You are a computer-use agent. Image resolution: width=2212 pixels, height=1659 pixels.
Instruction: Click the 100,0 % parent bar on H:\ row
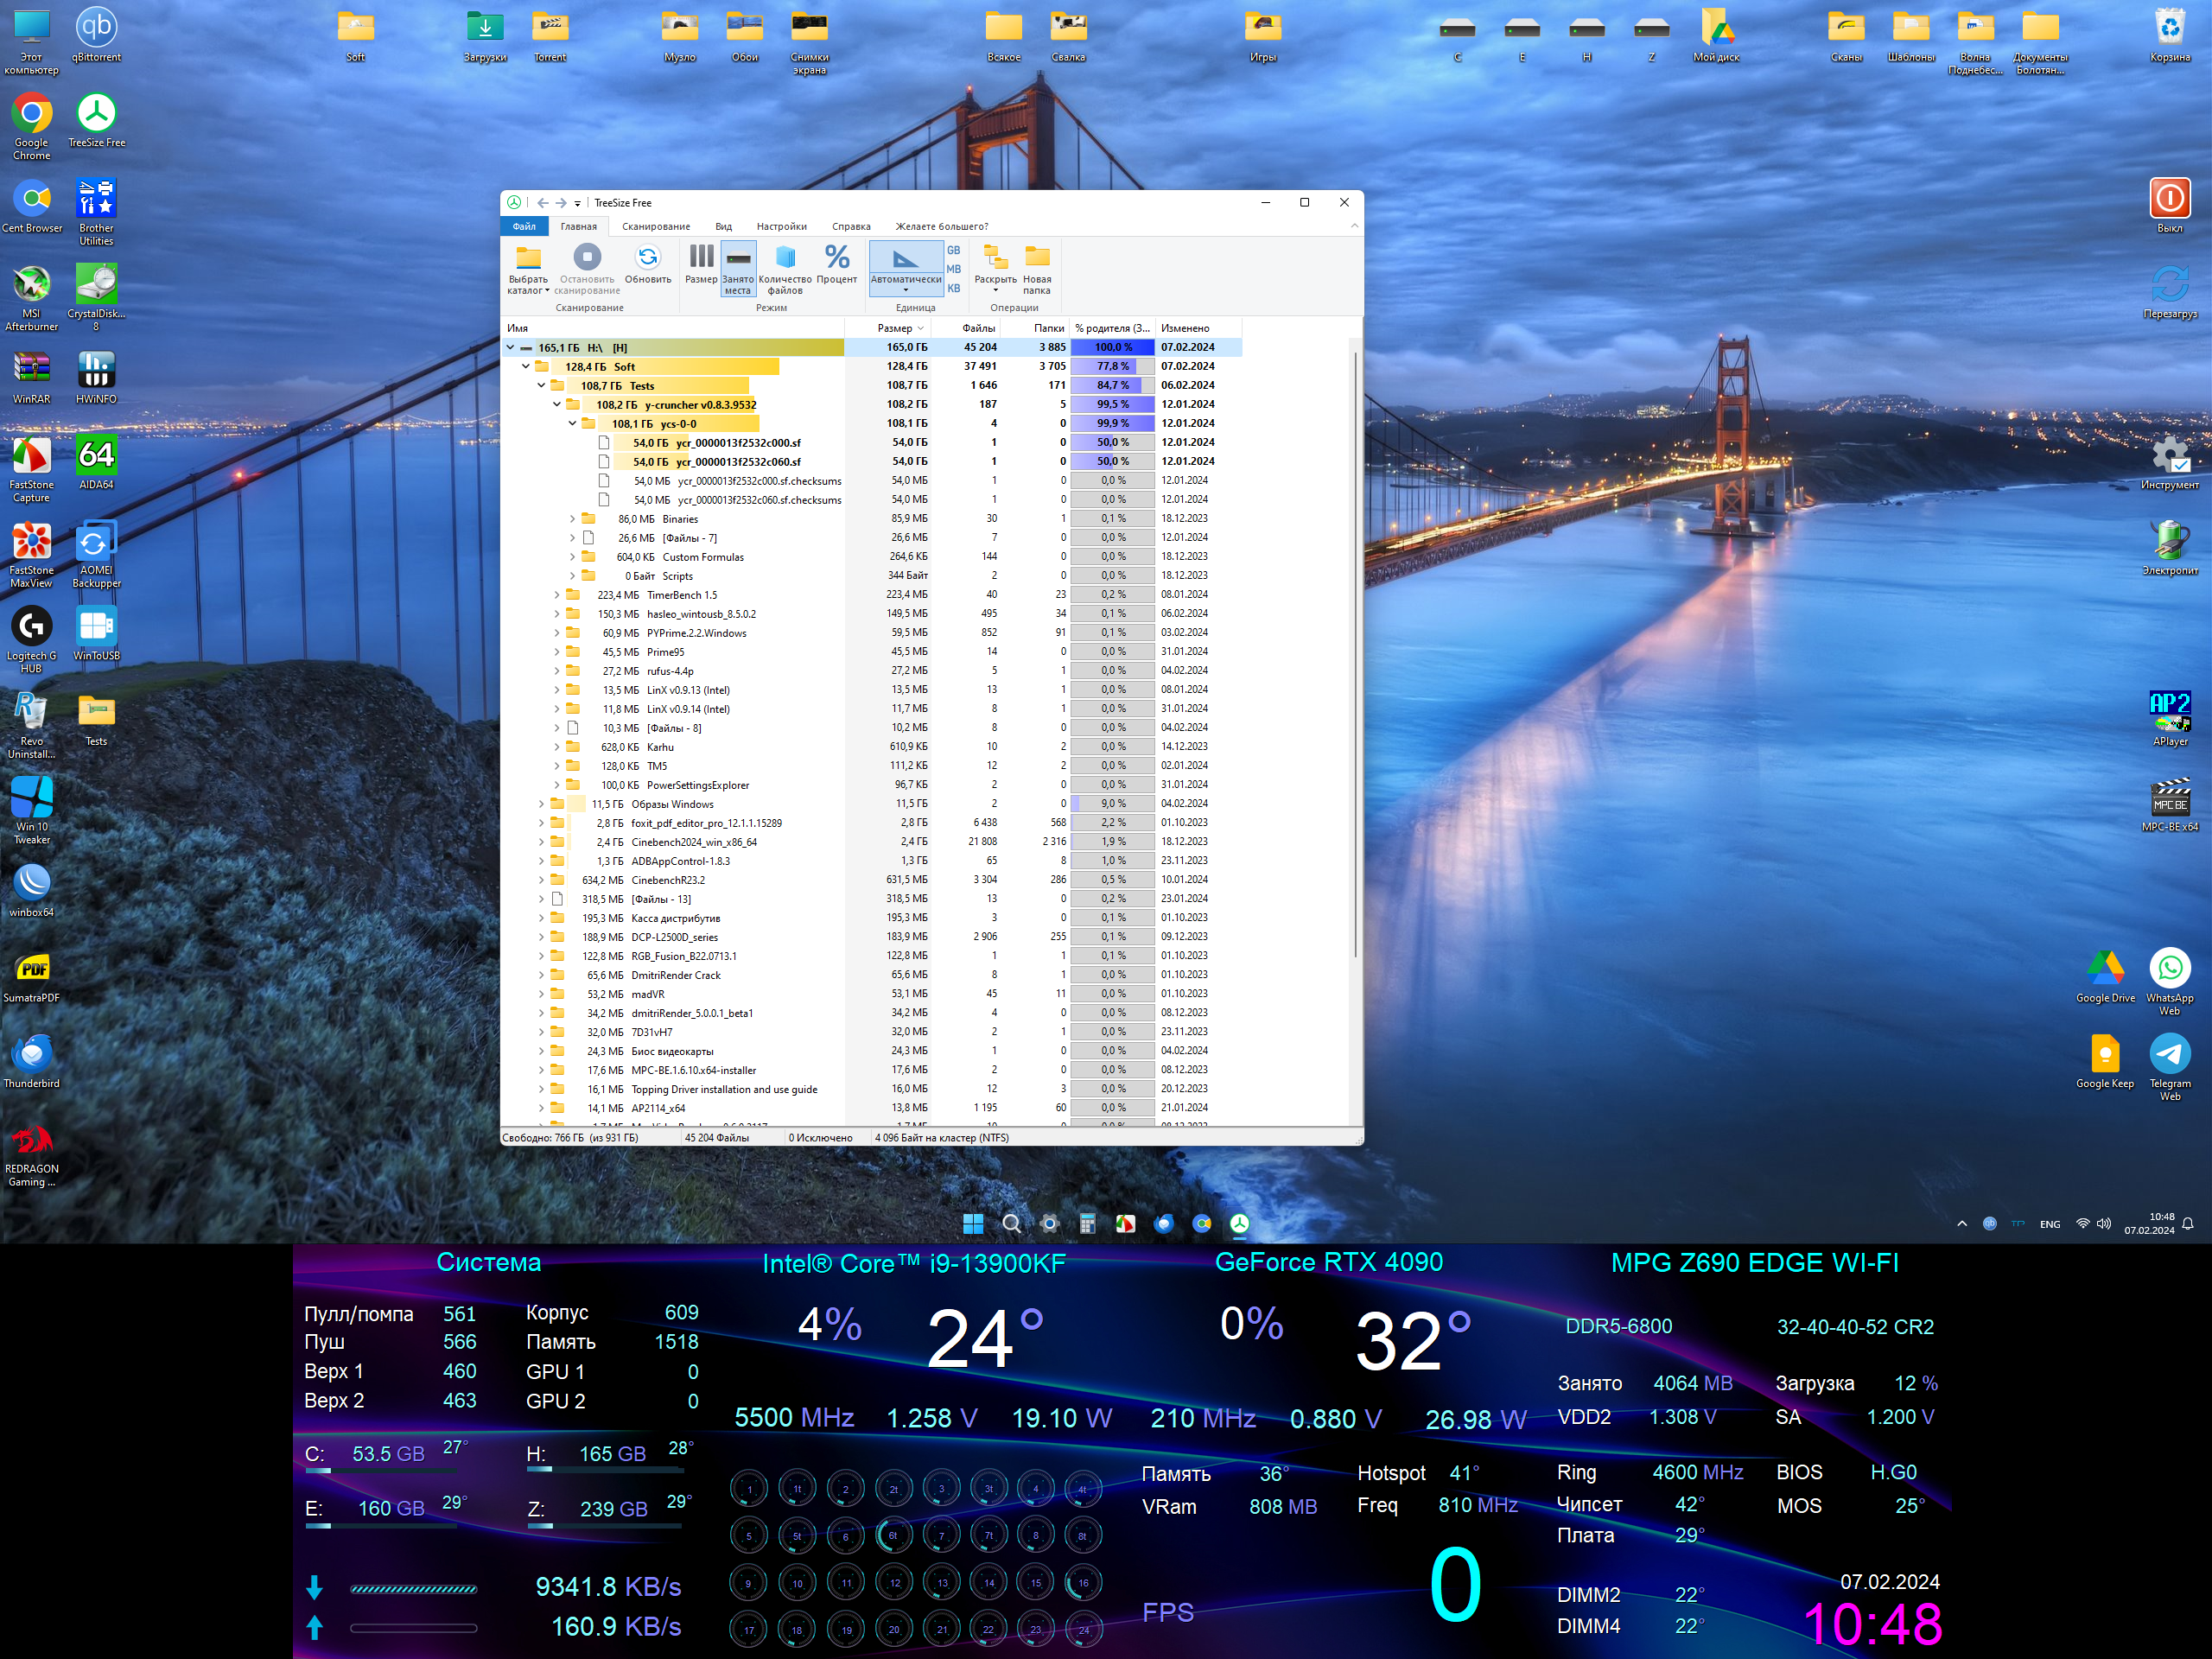pyautogui.click(x=1112, y=347)
